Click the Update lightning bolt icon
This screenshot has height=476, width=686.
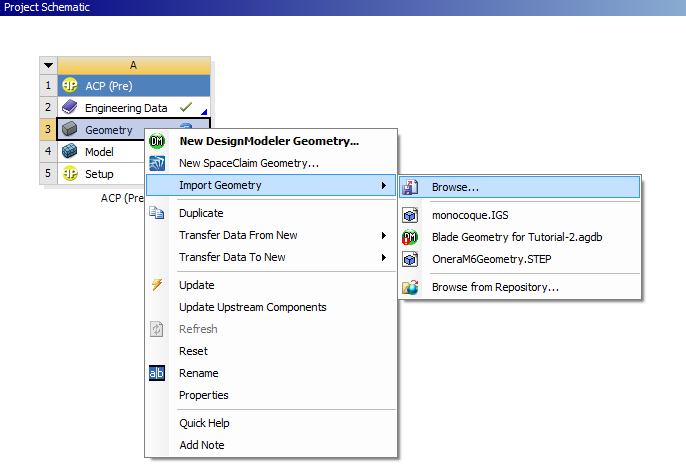157,285
